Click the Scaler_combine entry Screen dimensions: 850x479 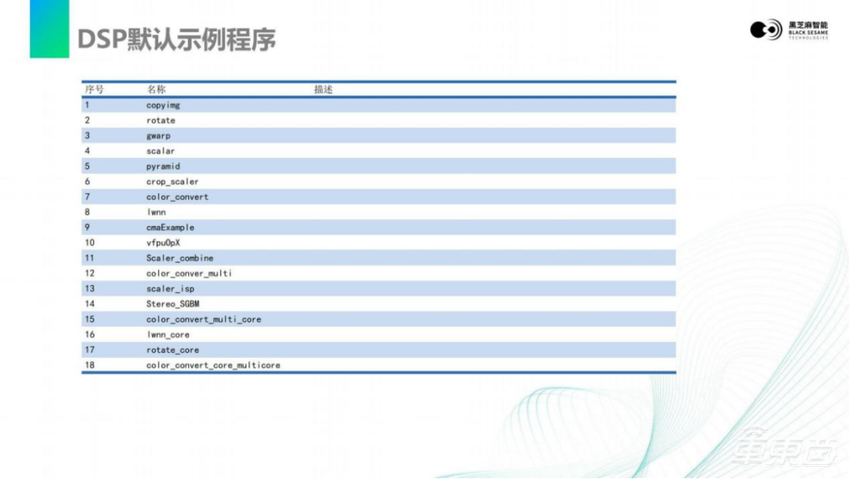click(179, 258)
